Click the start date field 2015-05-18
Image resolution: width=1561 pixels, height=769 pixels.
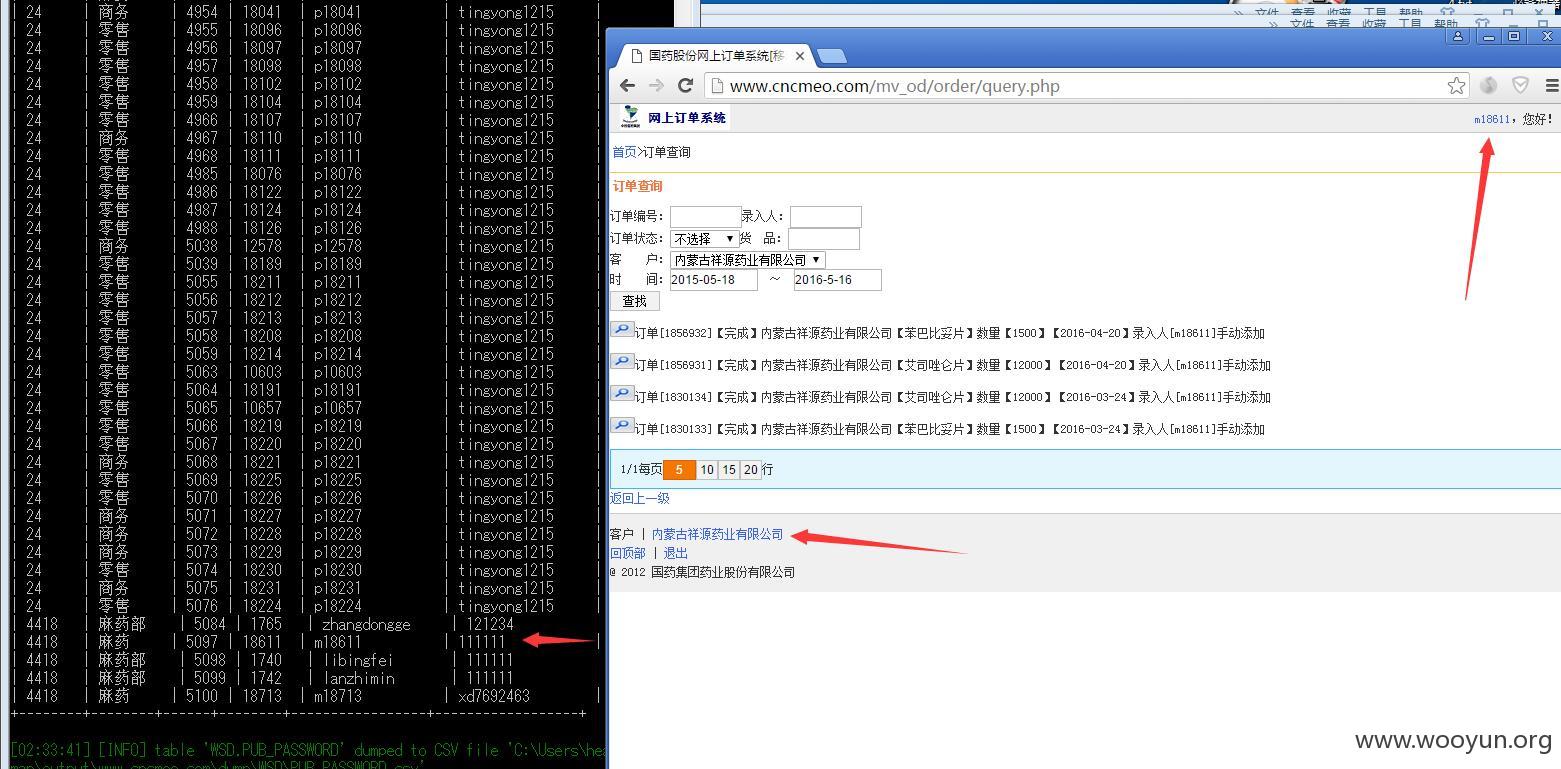point(713,280)
